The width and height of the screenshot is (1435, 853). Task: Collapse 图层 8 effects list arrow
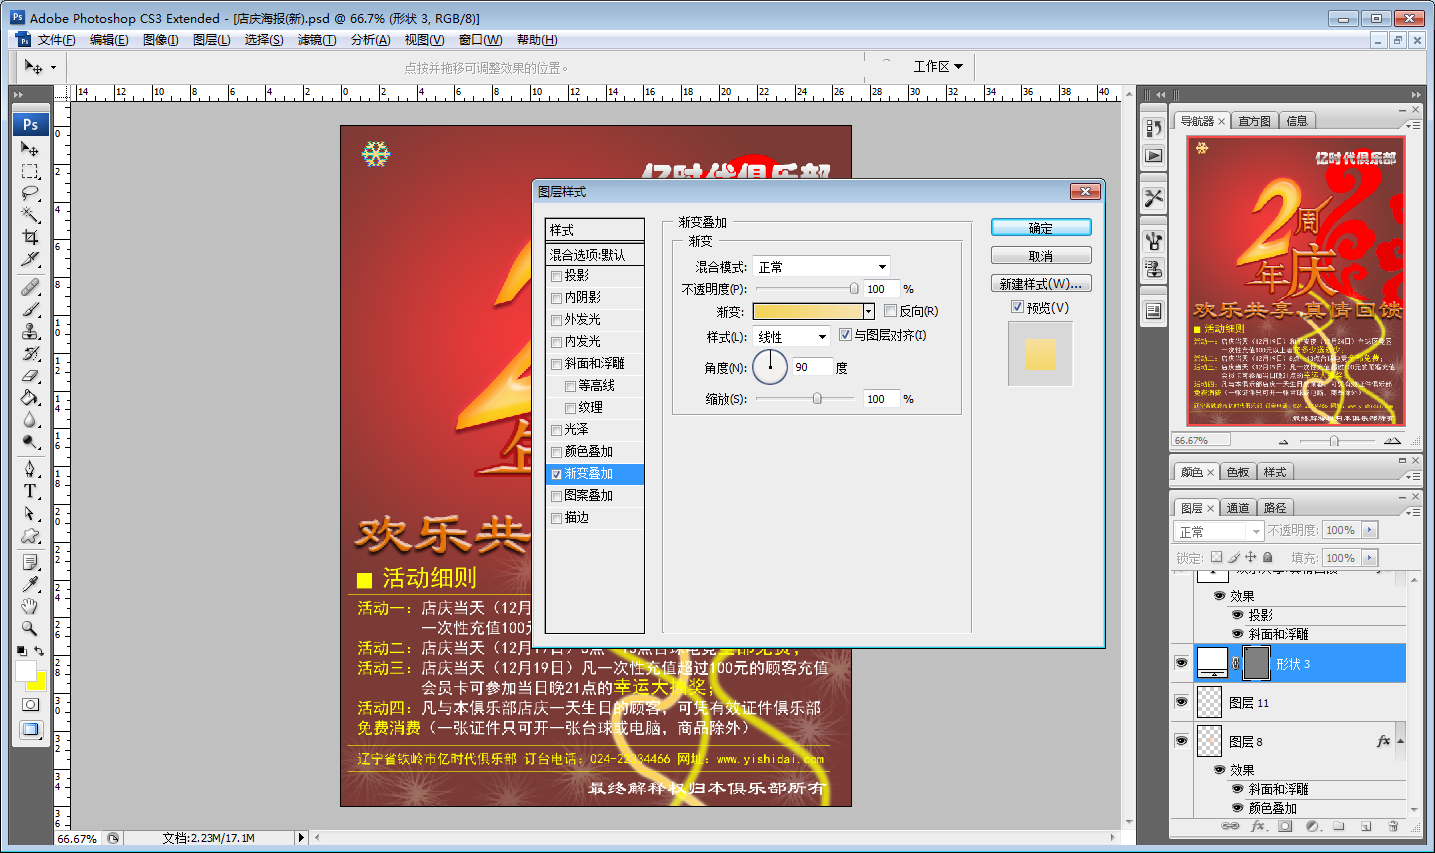click(x=1400, y=741)
